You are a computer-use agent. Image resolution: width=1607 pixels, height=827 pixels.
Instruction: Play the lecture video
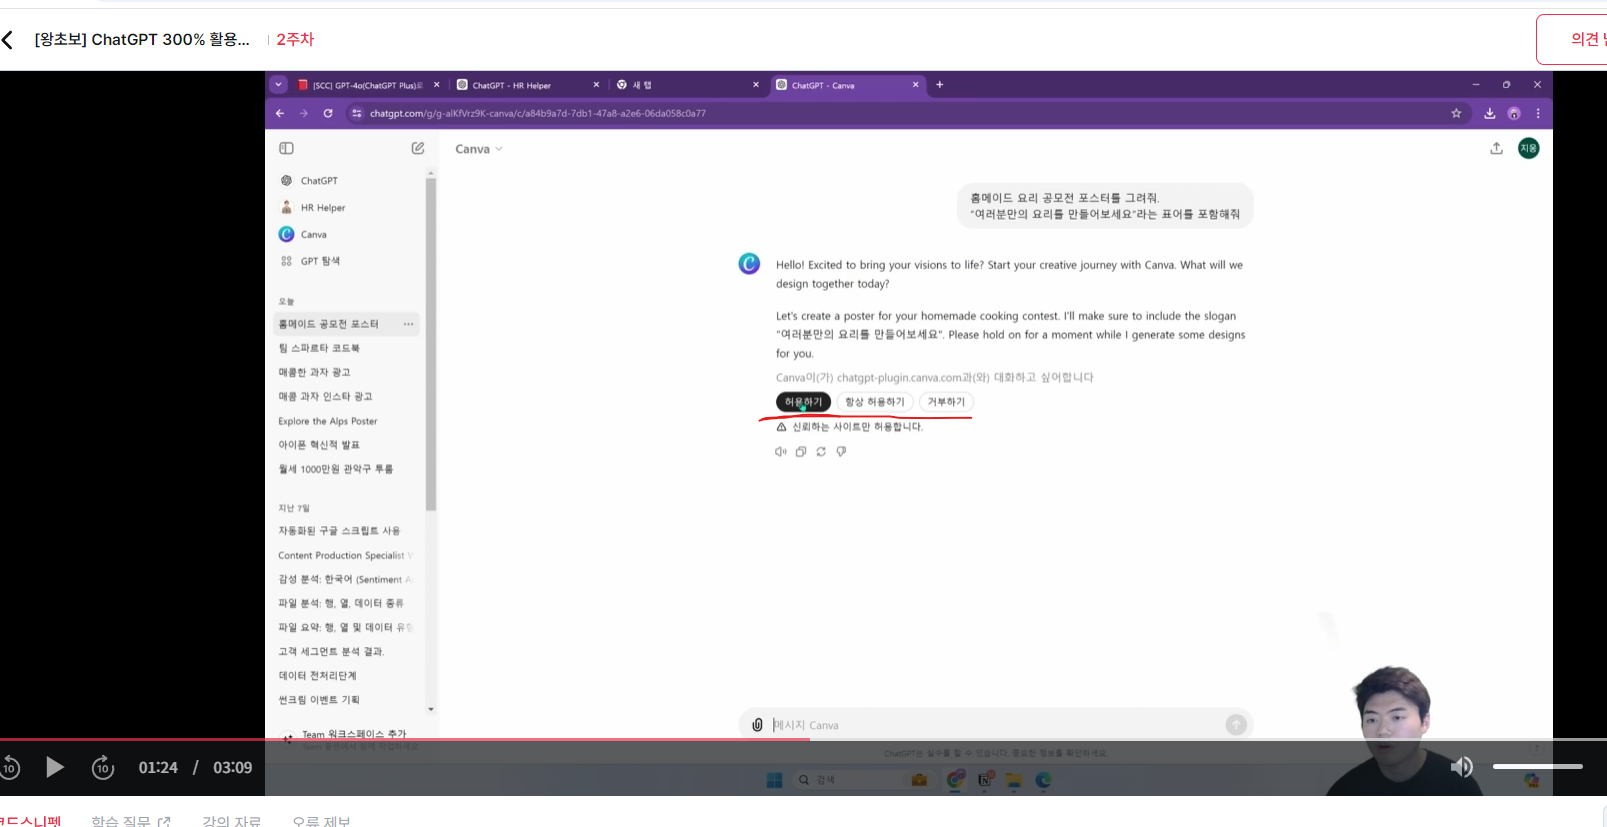[x=55, y=767]
